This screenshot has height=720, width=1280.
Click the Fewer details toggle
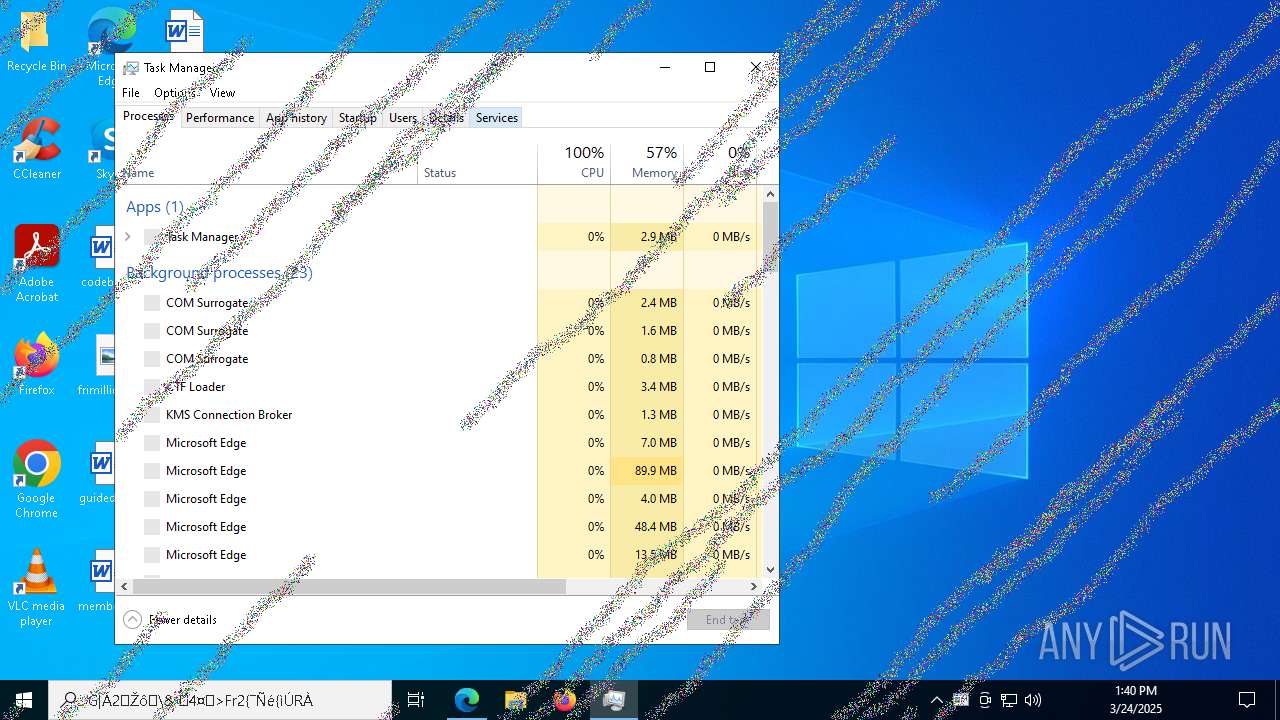pos(170,620)
